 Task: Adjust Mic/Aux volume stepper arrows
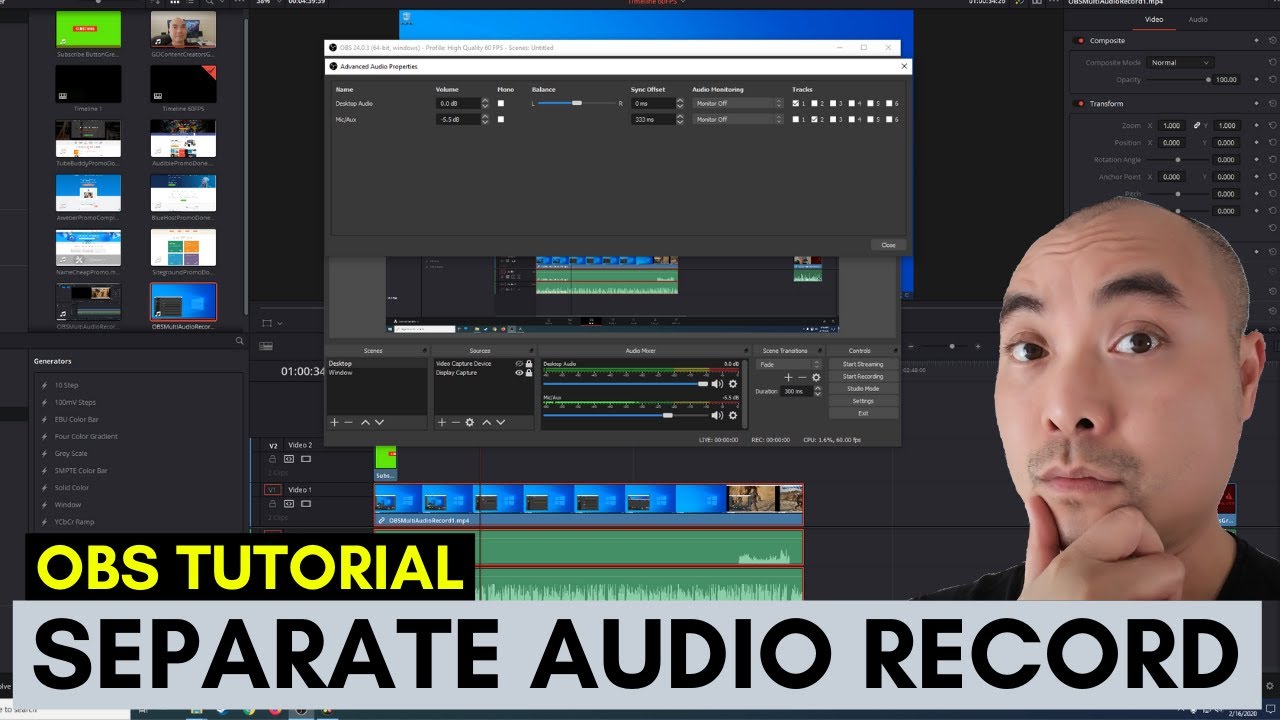click(485, 119)
